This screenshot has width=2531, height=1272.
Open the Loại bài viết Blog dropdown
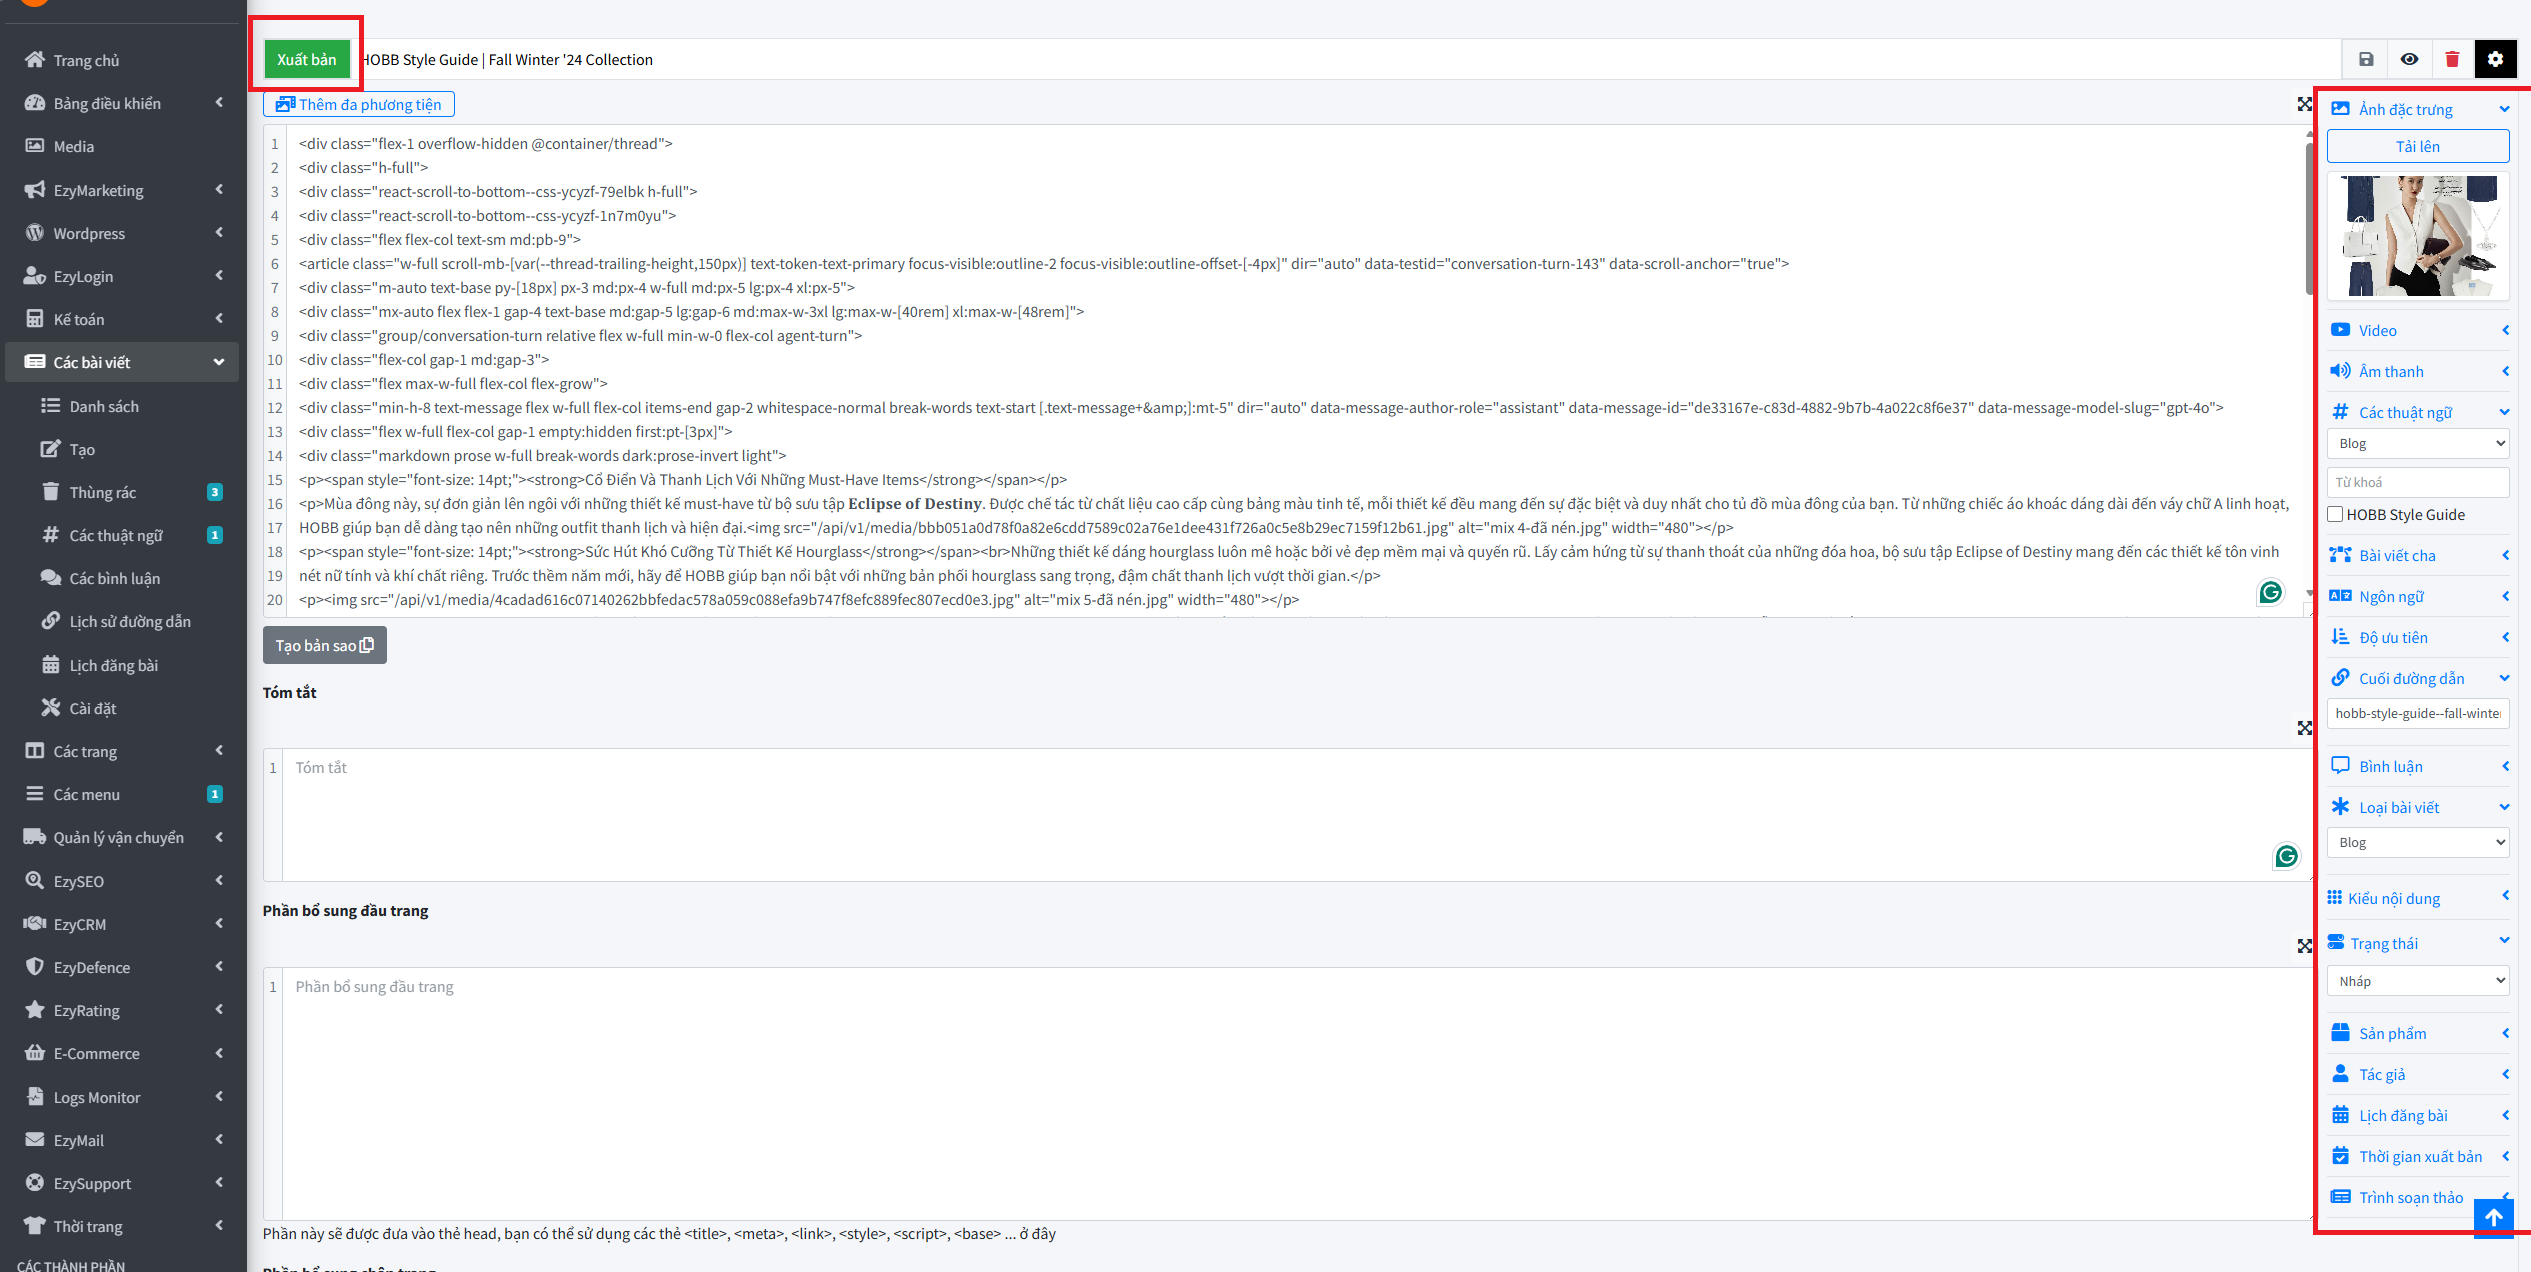[x=2417, y=842]
